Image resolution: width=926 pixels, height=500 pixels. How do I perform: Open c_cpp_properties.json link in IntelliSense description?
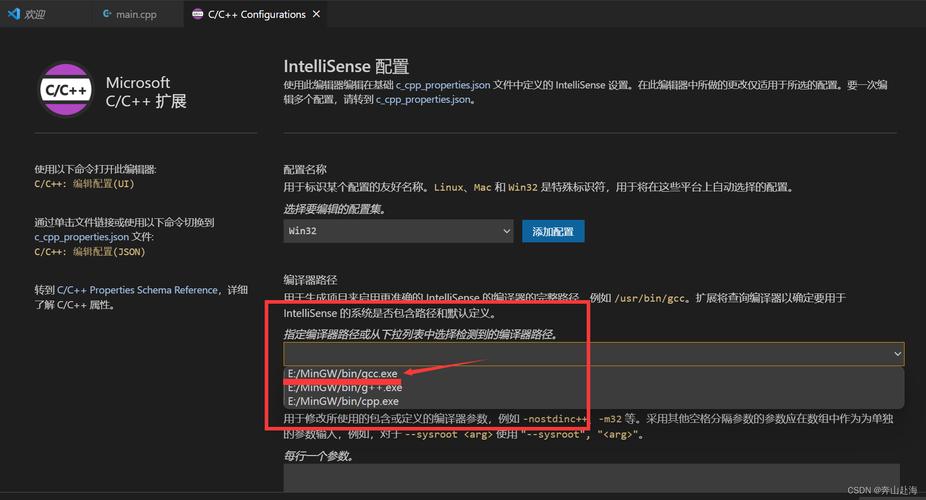tap(442, 85)
